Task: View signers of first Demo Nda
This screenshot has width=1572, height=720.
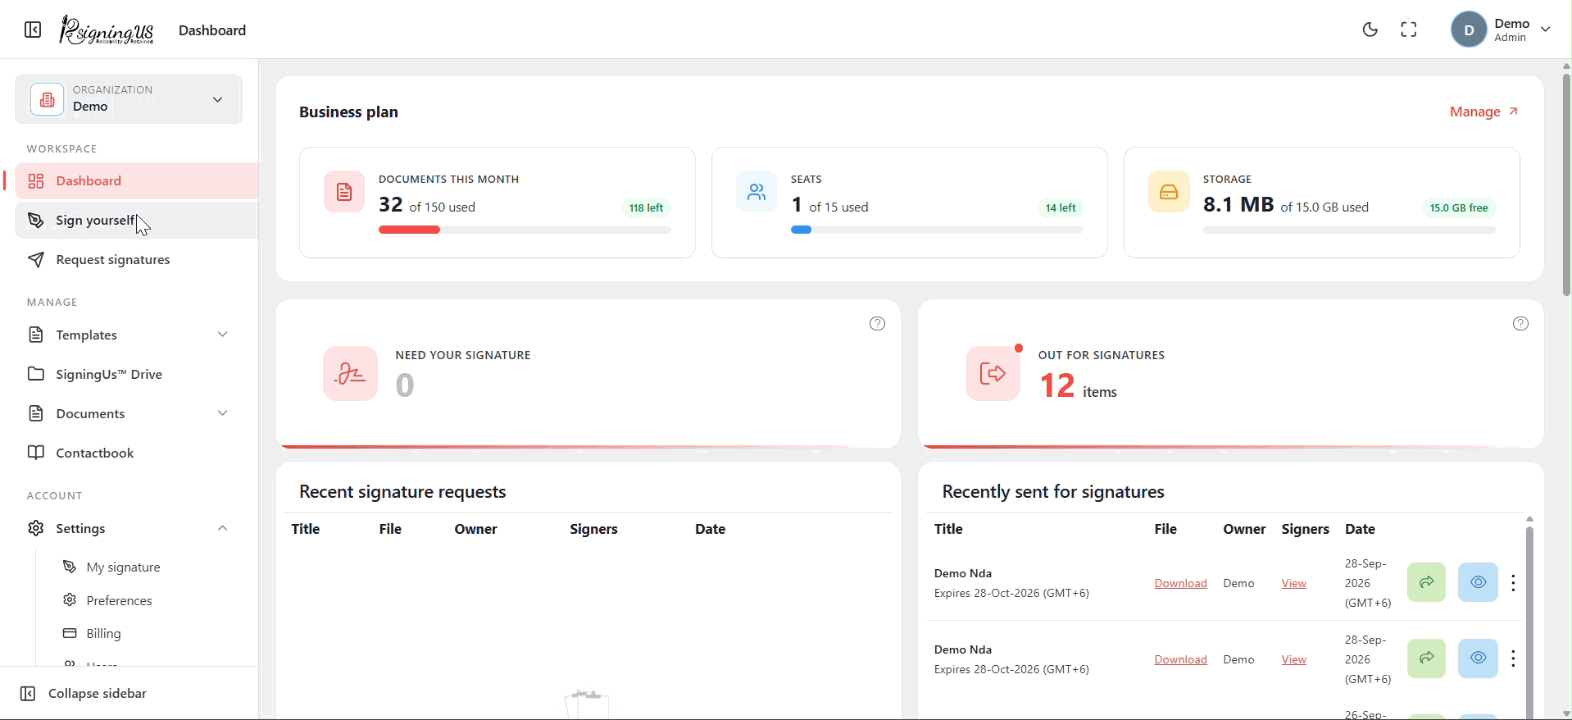Action: tap(1294, 583)
